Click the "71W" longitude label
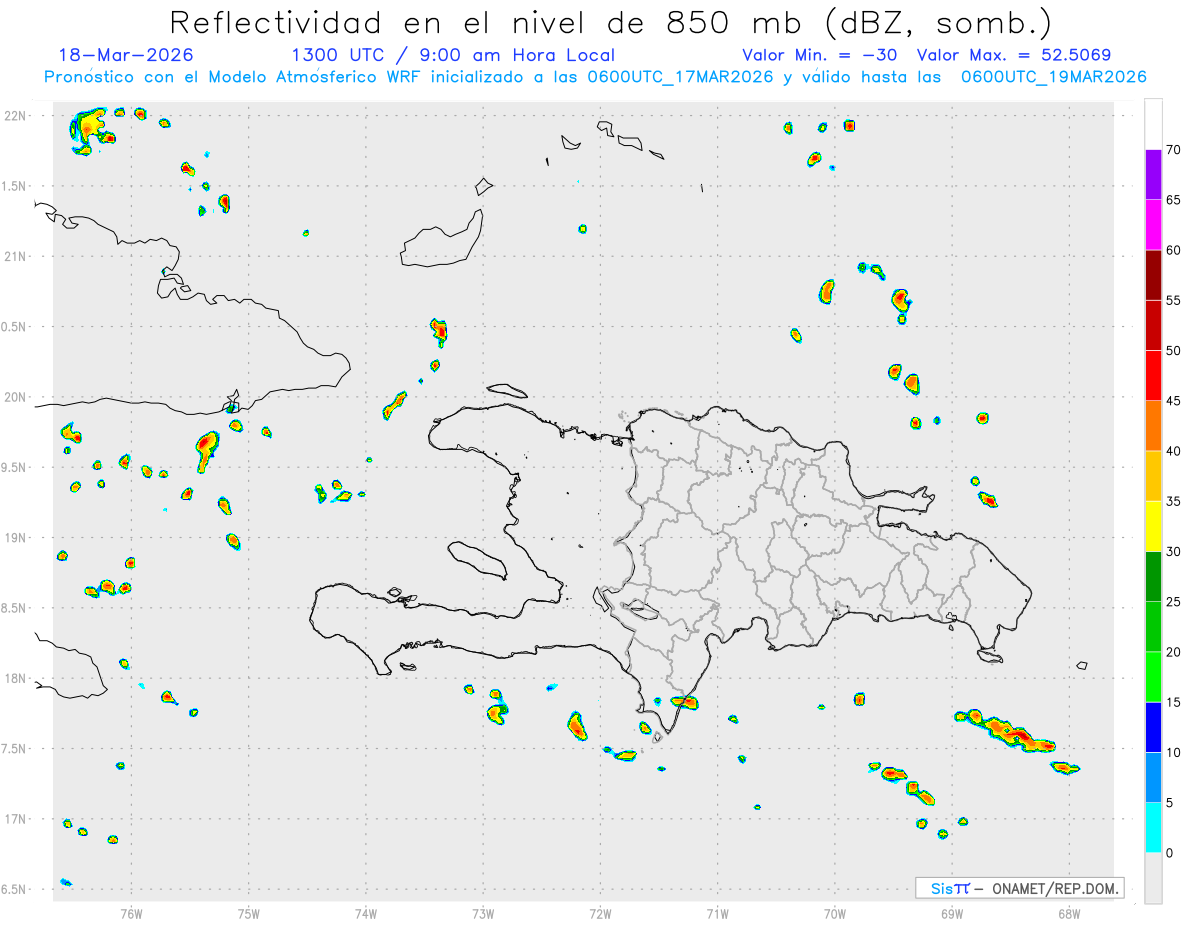The width and height of the screenshot is (1200, 927). (x=717, y=913)
